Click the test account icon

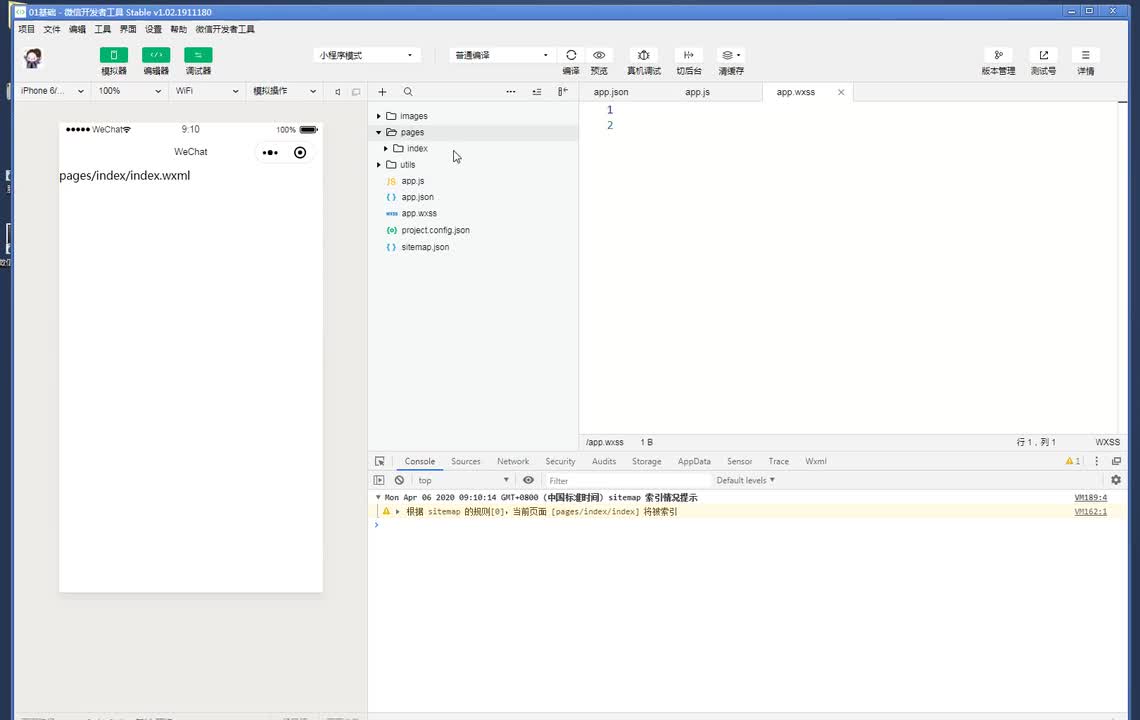(x=1043, y=55)
